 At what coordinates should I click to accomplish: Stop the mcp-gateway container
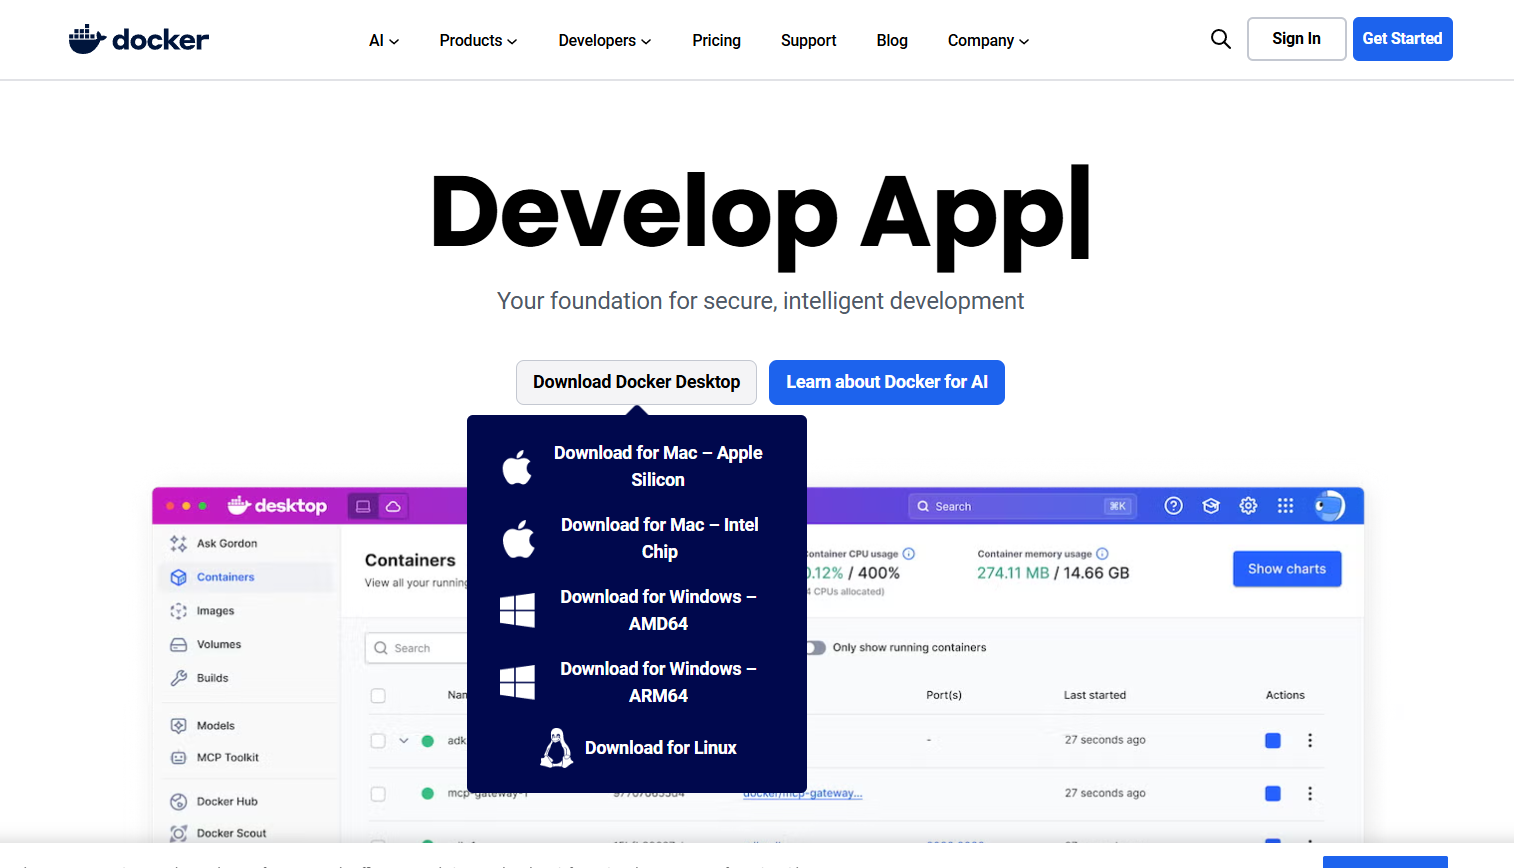point(1273,793)
